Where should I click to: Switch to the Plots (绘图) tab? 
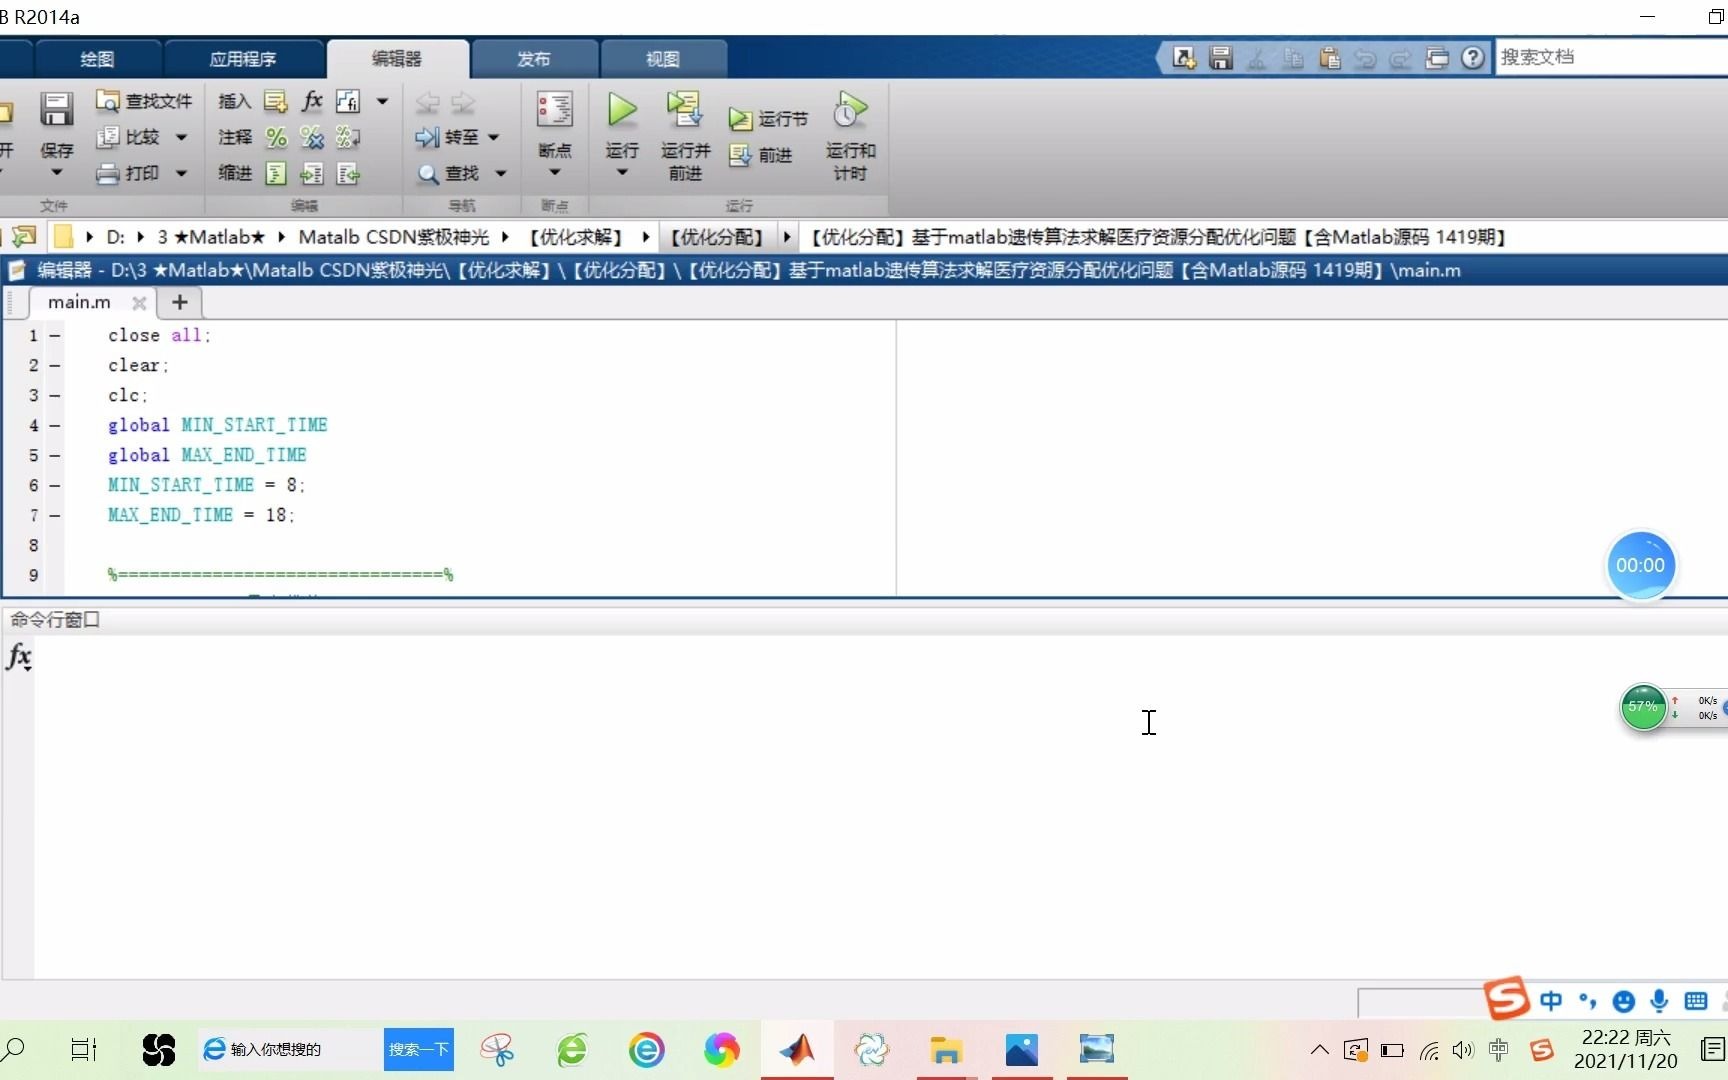[x=97, y=59]
